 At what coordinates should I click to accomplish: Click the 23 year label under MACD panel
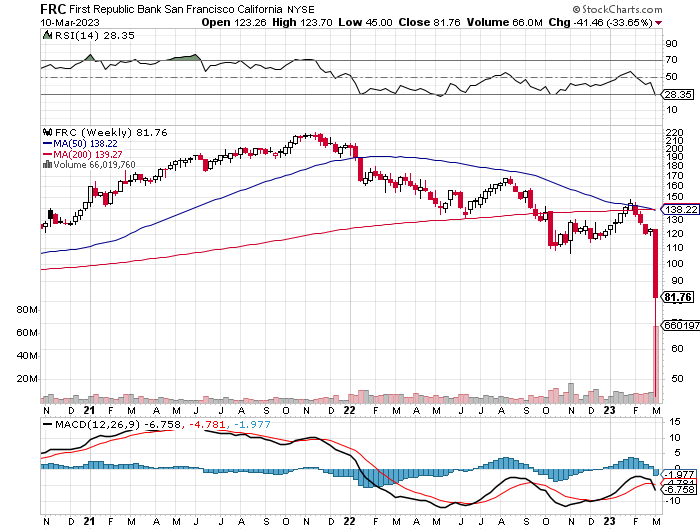pos(609,521)
